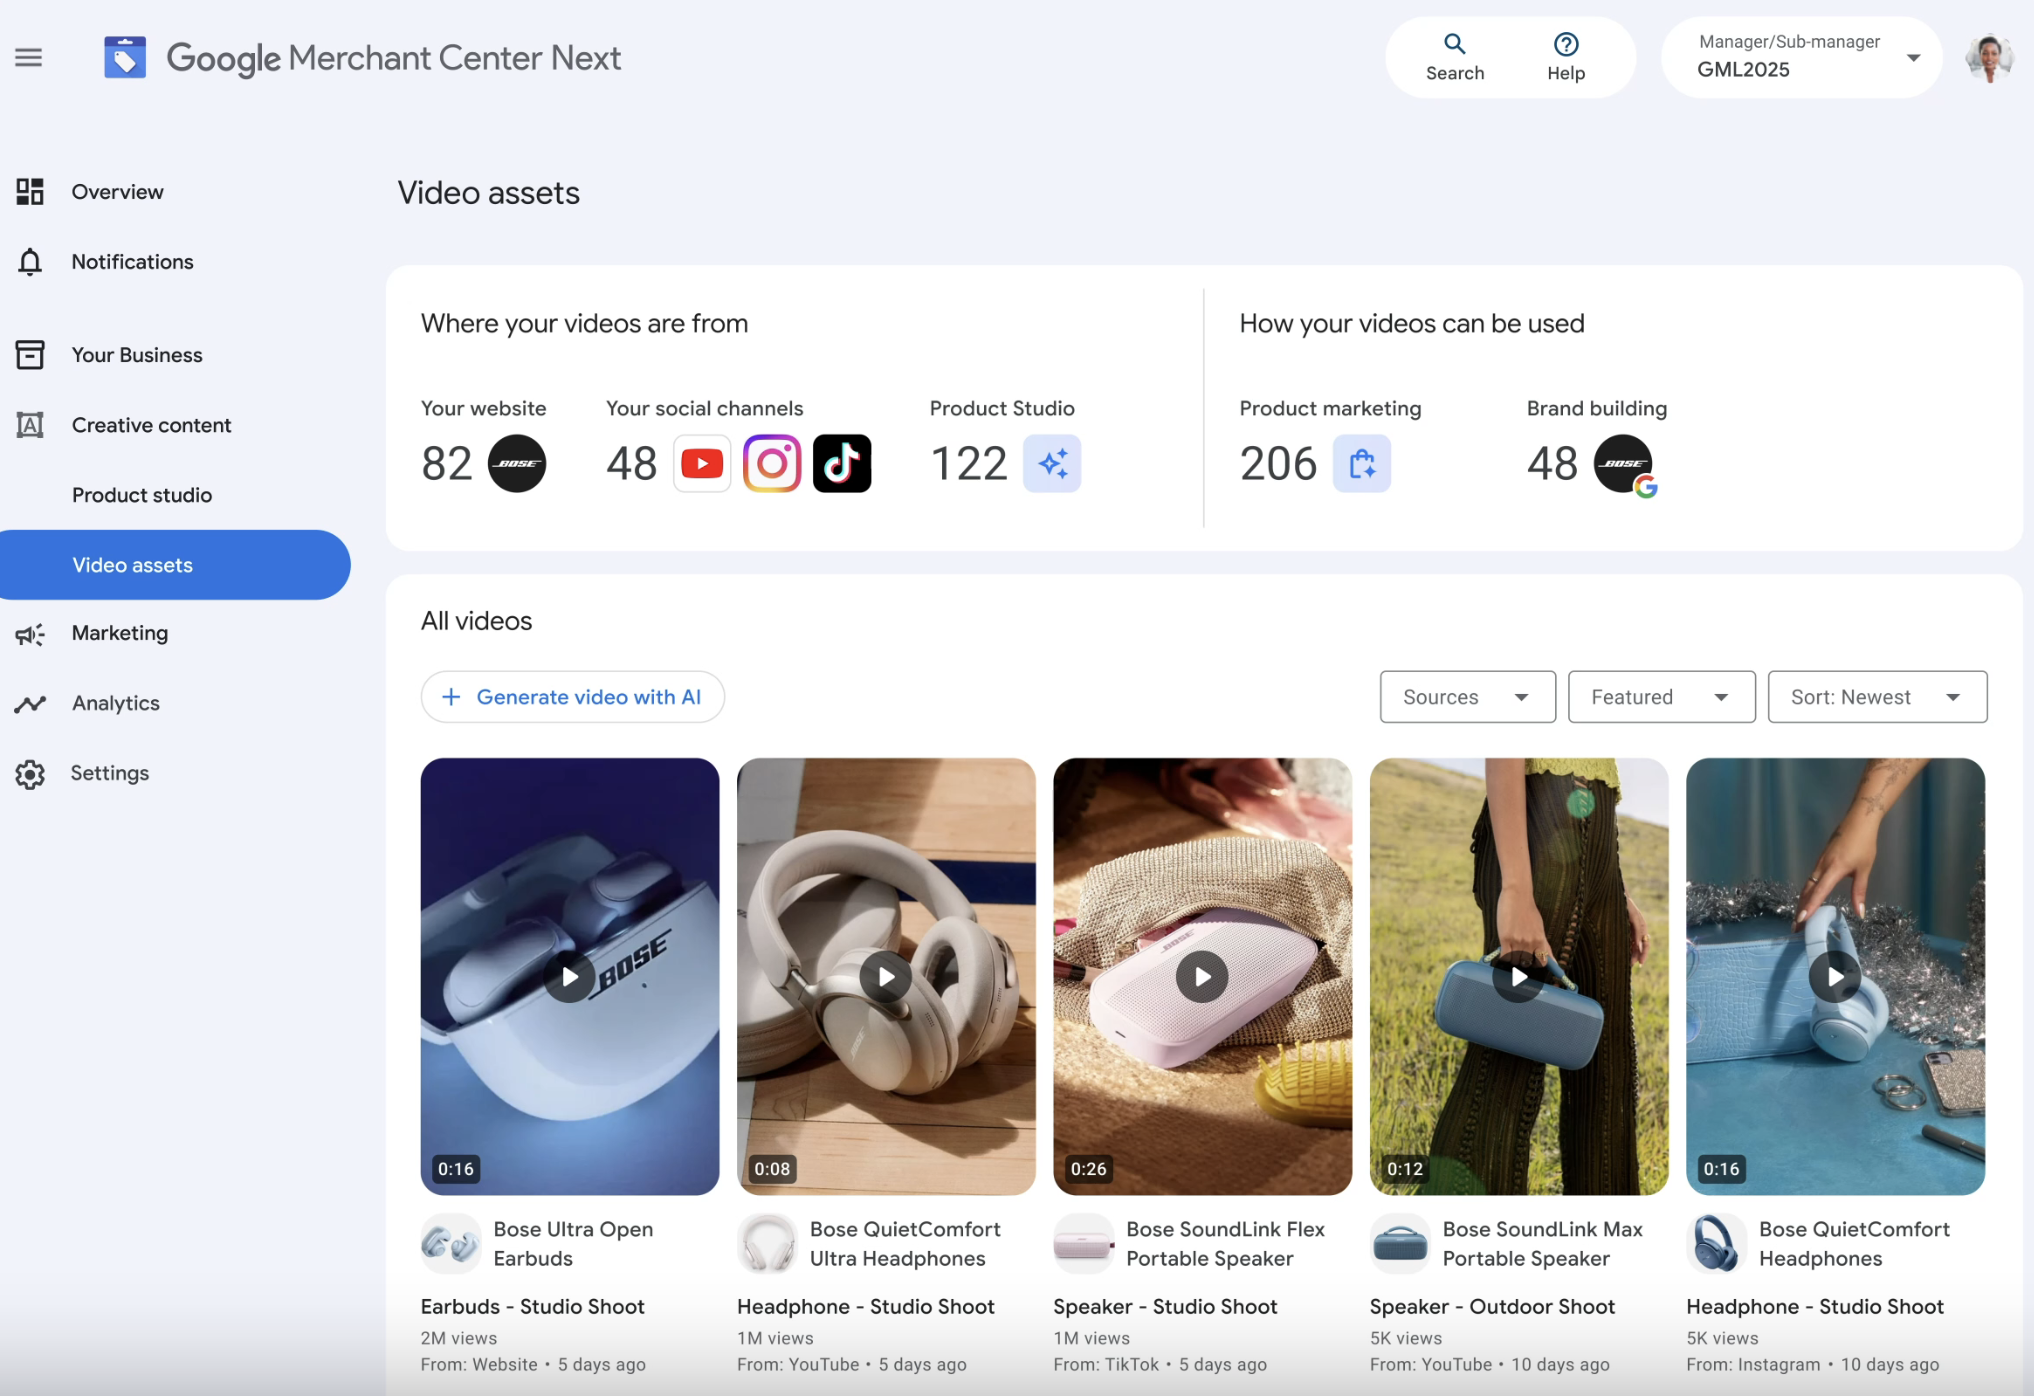Image resolution: width=2034 pixels, height=1396 pixels.
Task: Click the Google Merchant Center logo icon
Action: click(x=125, y=58)
